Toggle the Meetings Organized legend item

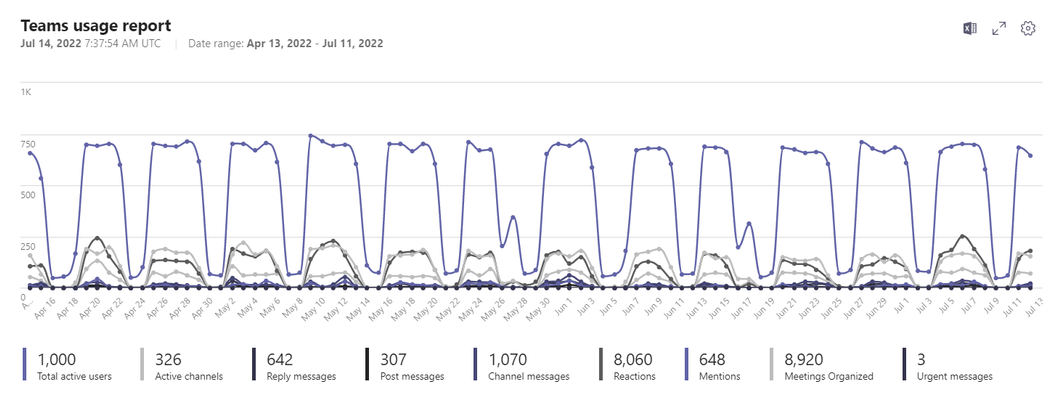823,365
